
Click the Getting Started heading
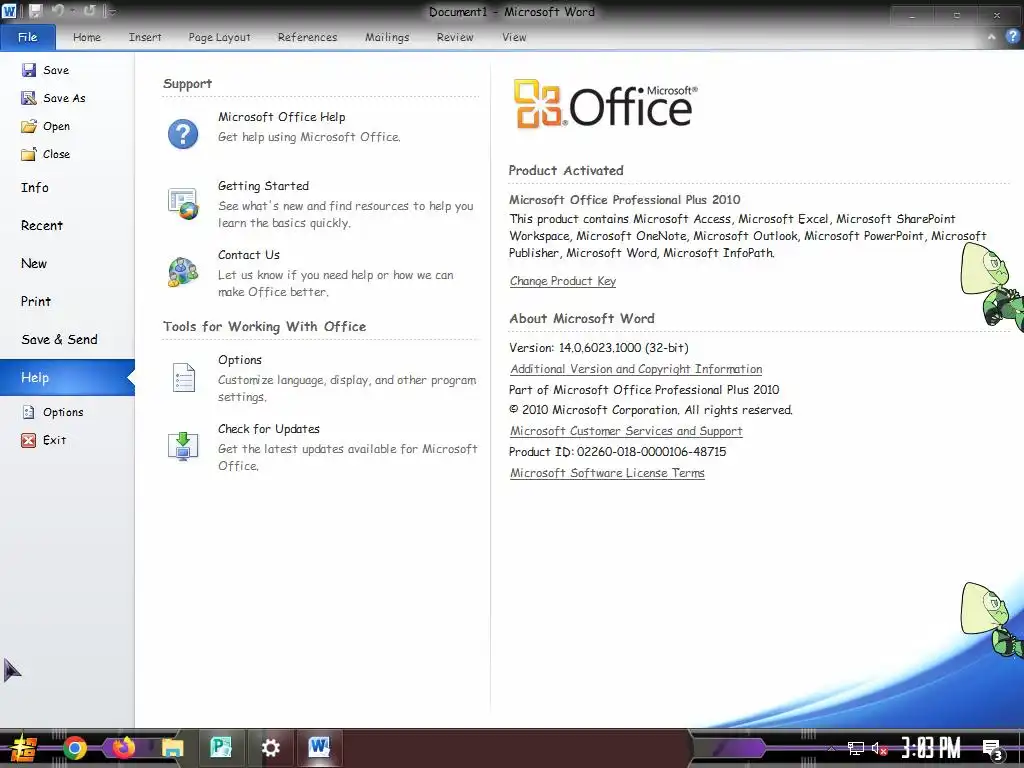pos(264,186)
